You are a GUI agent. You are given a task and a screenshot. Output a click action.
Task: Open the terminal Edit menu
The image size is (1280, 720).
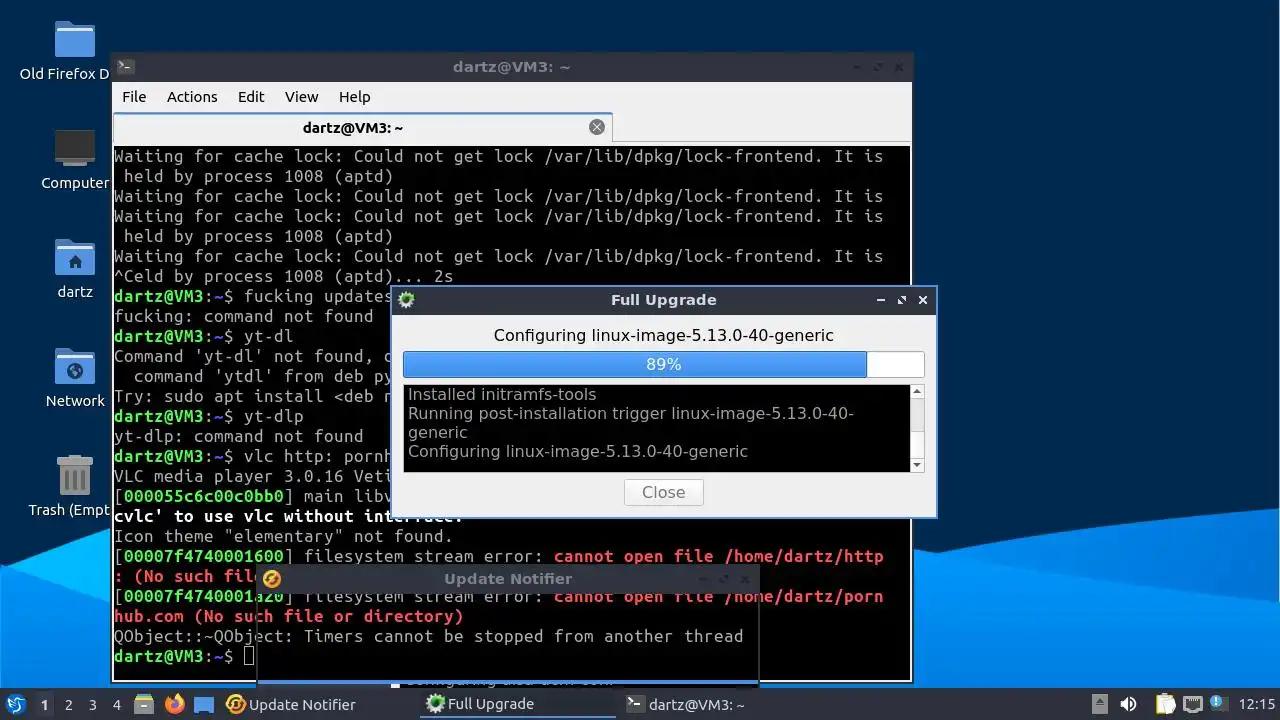[251, 97]
